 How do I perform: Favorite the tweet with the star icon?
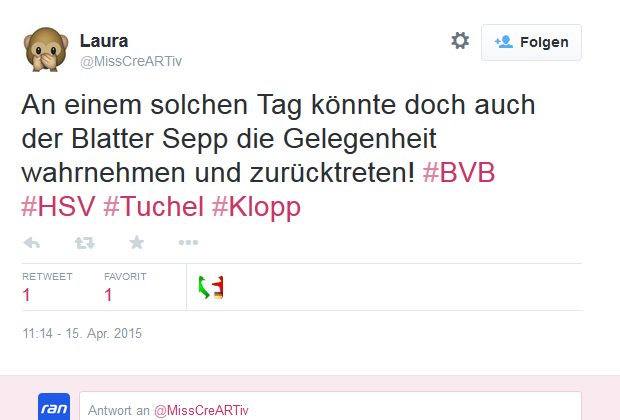136,242
